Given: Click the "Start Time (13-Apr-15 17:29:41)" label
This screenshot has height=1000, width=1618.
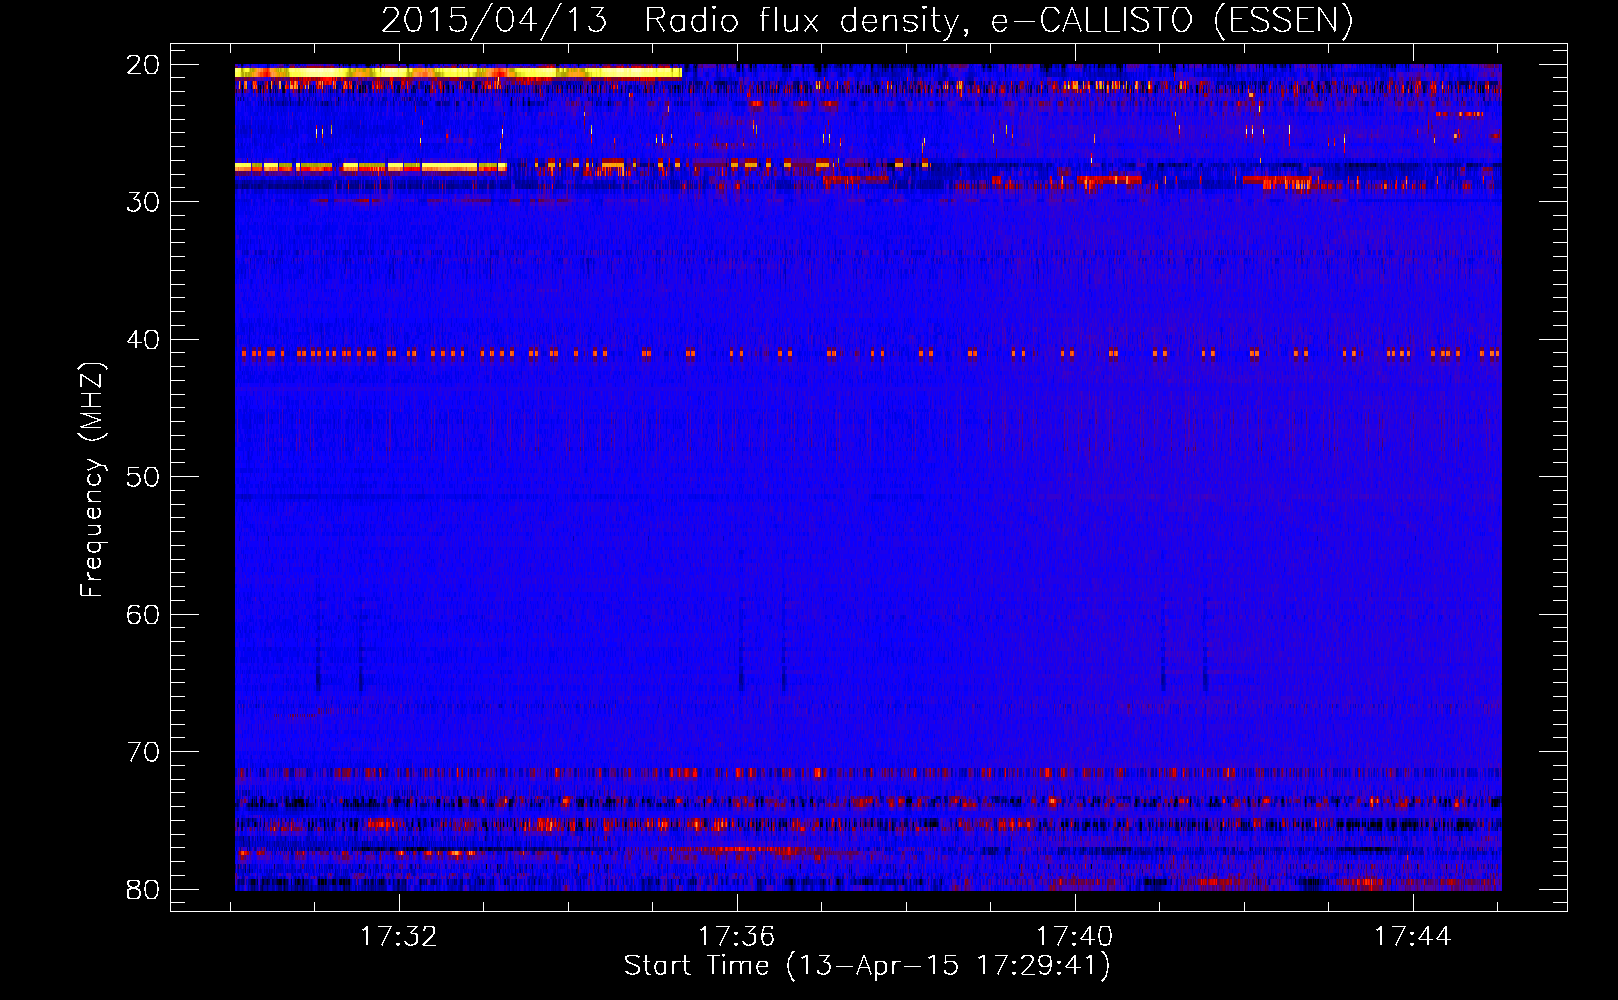Looking at the screenshot, I should point(867,966).
